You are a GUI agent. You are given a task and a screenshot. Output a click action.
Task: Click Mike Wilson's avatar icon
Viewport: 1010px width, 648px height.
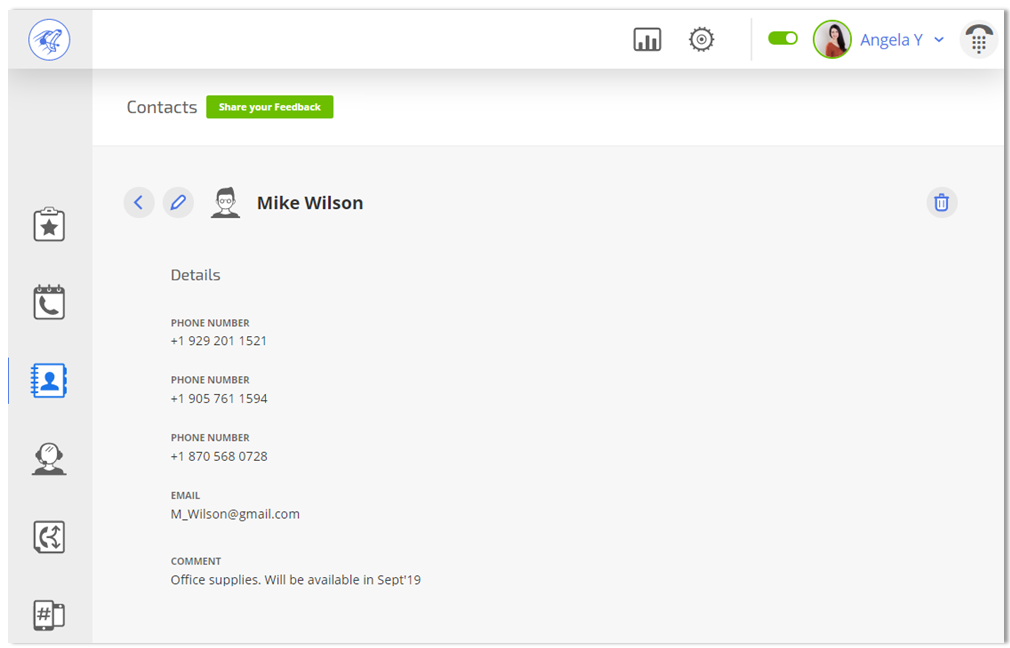coord(225,203)
